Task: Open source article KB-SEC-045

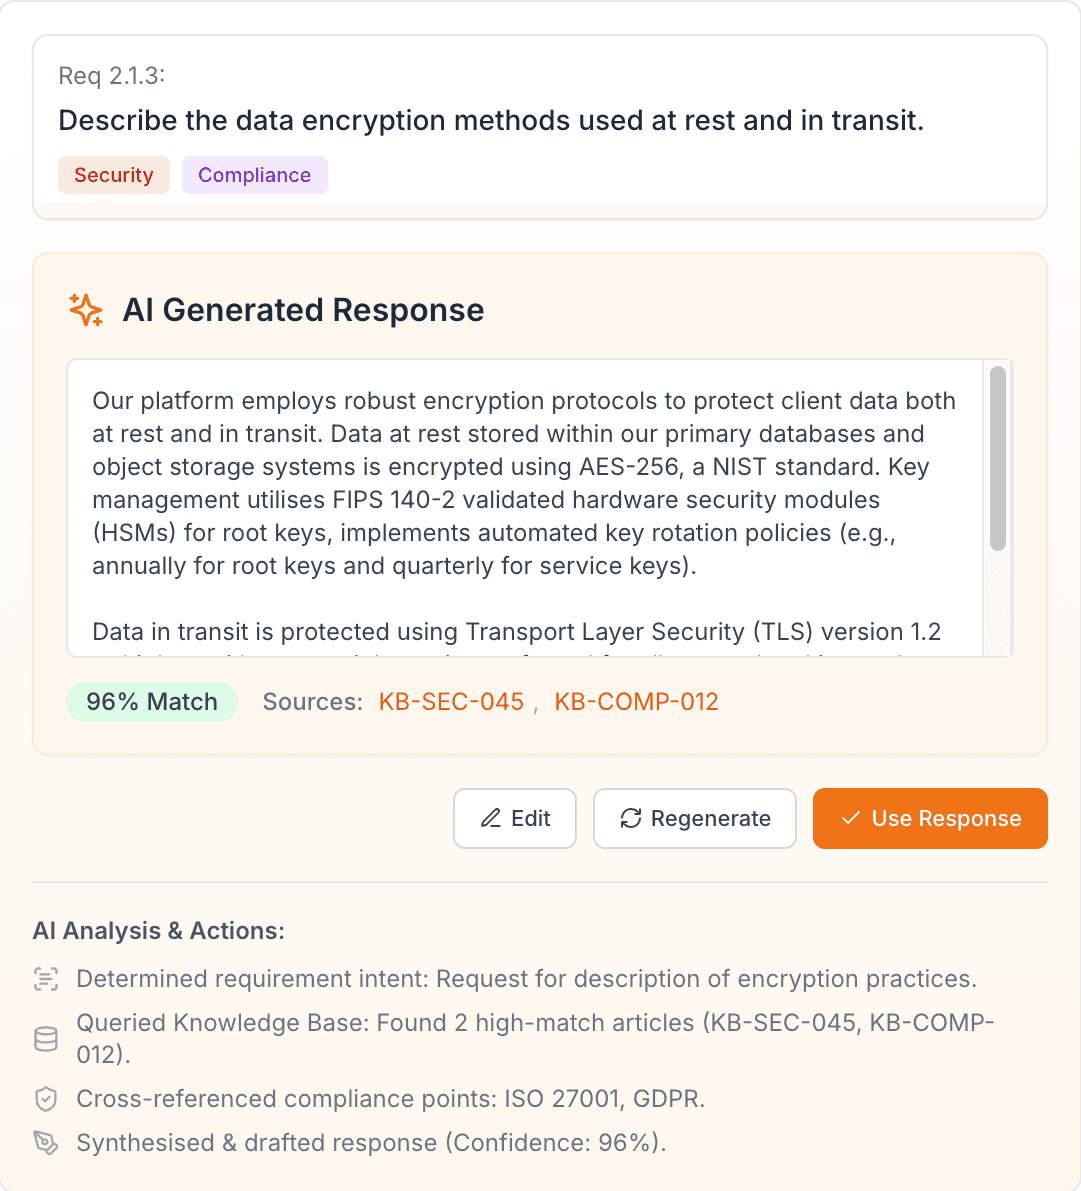Action: click(x=450, y=701)
